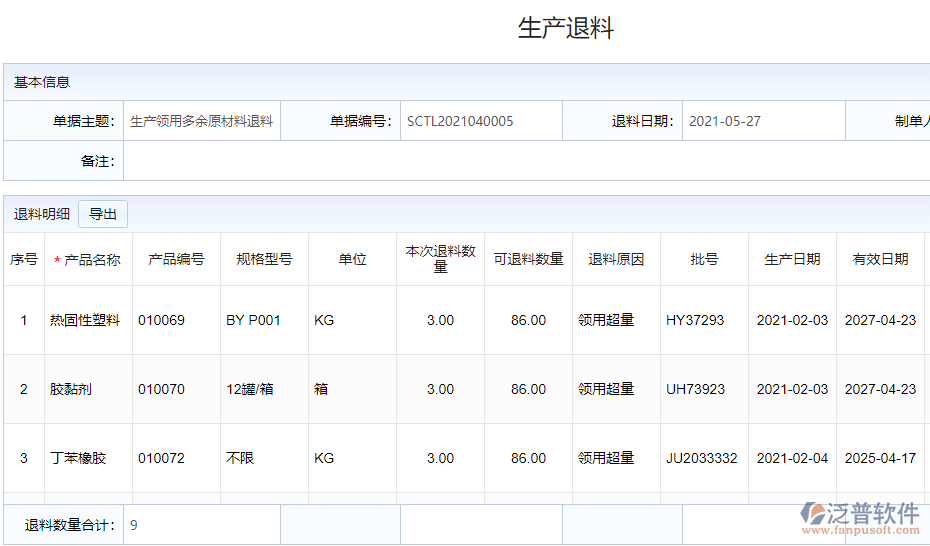Open the 退料日期 date field

pyautogui.click(x=763, y=121)
